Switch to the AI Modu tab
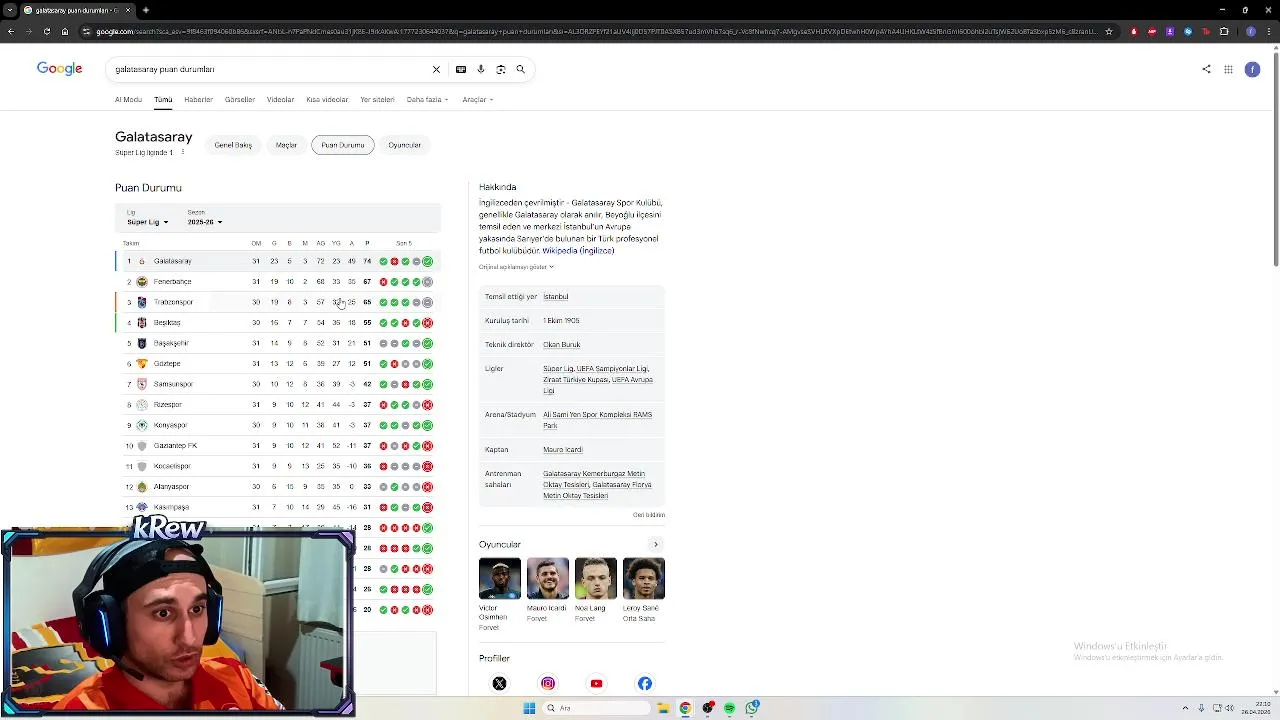 pos(128,100)
